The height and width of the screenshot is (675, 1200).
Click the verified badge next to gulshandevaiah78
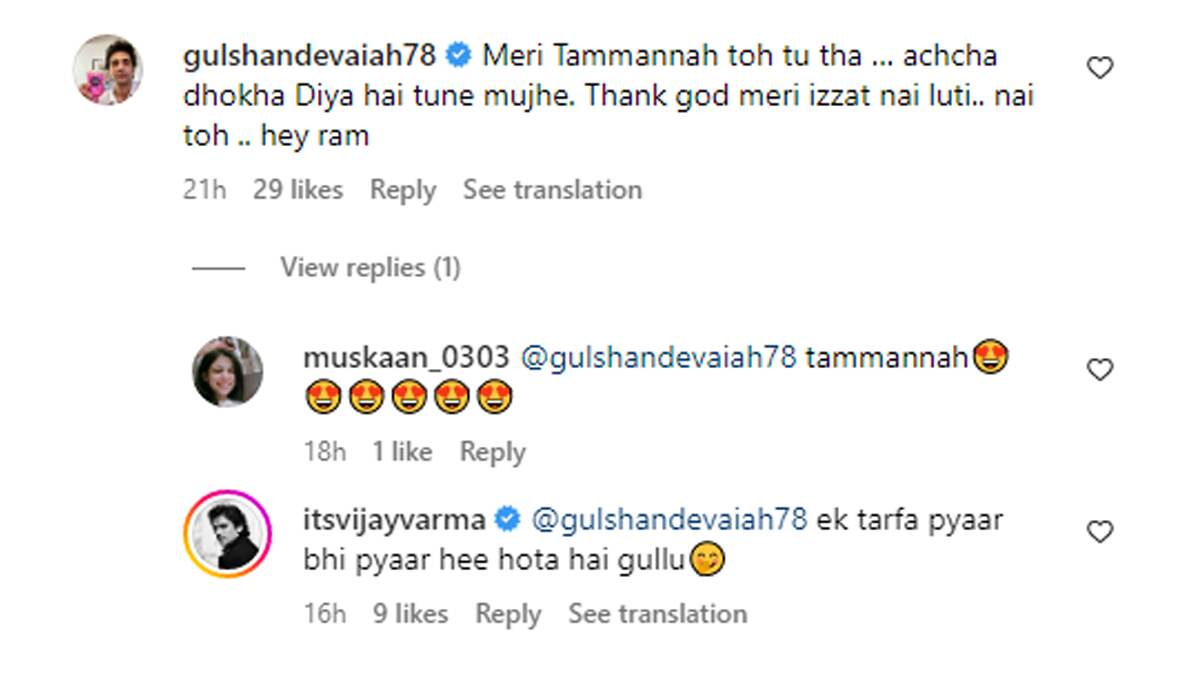(x=459, y=56)
